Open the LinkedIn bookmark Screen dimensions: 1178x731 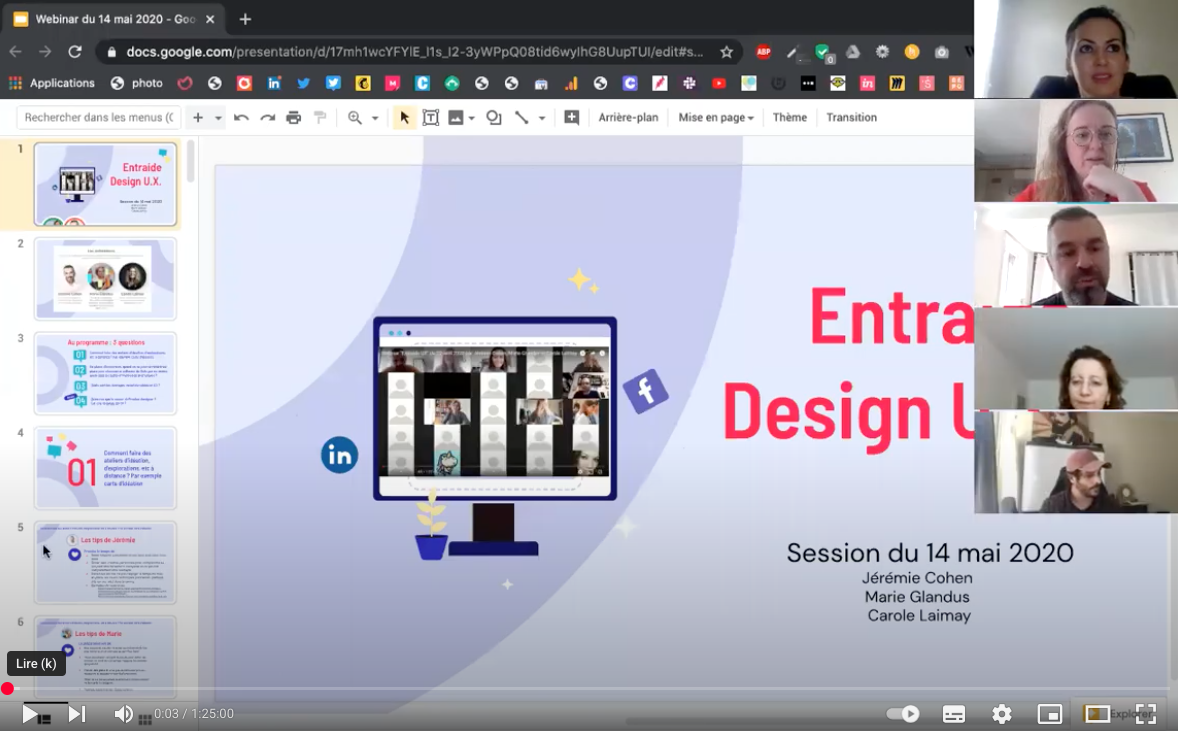274,83
